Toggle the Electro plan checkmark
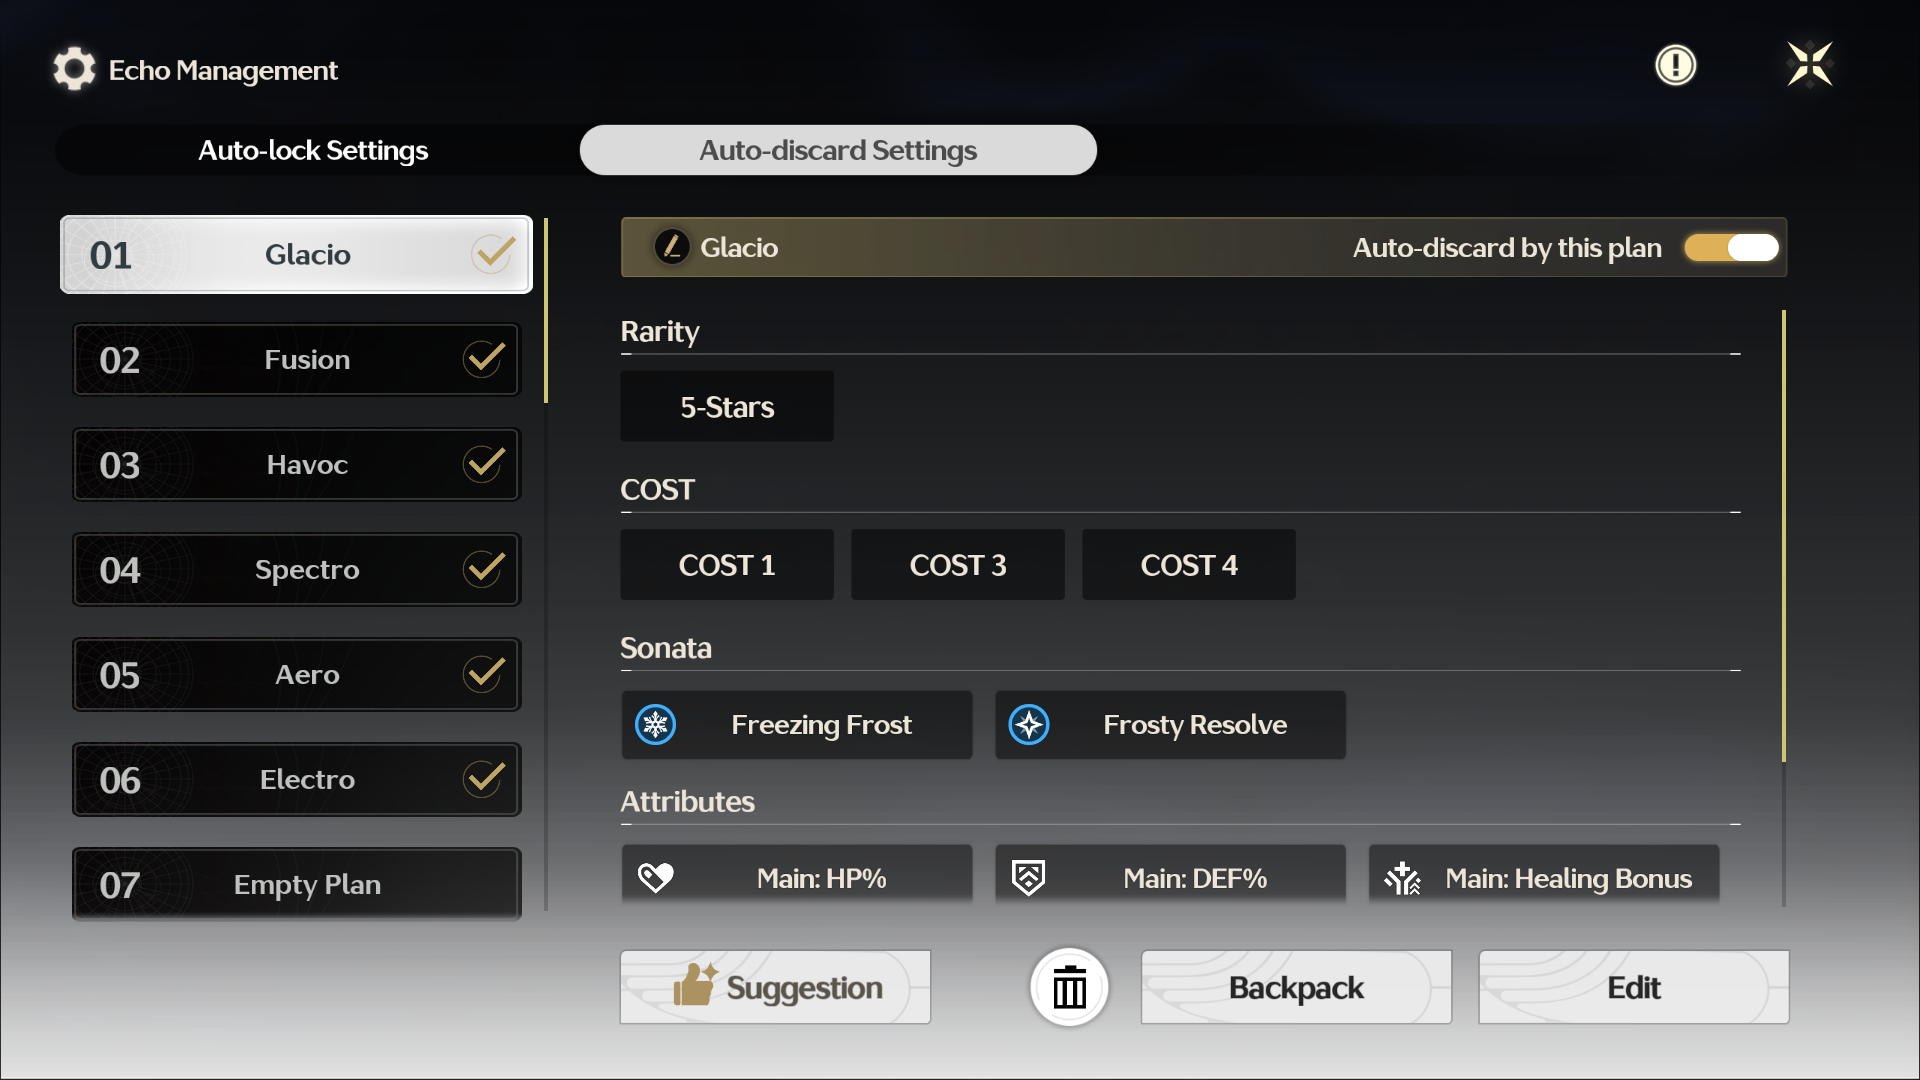Screen dimensions: 1920x1080 click(x=485, y=778)
